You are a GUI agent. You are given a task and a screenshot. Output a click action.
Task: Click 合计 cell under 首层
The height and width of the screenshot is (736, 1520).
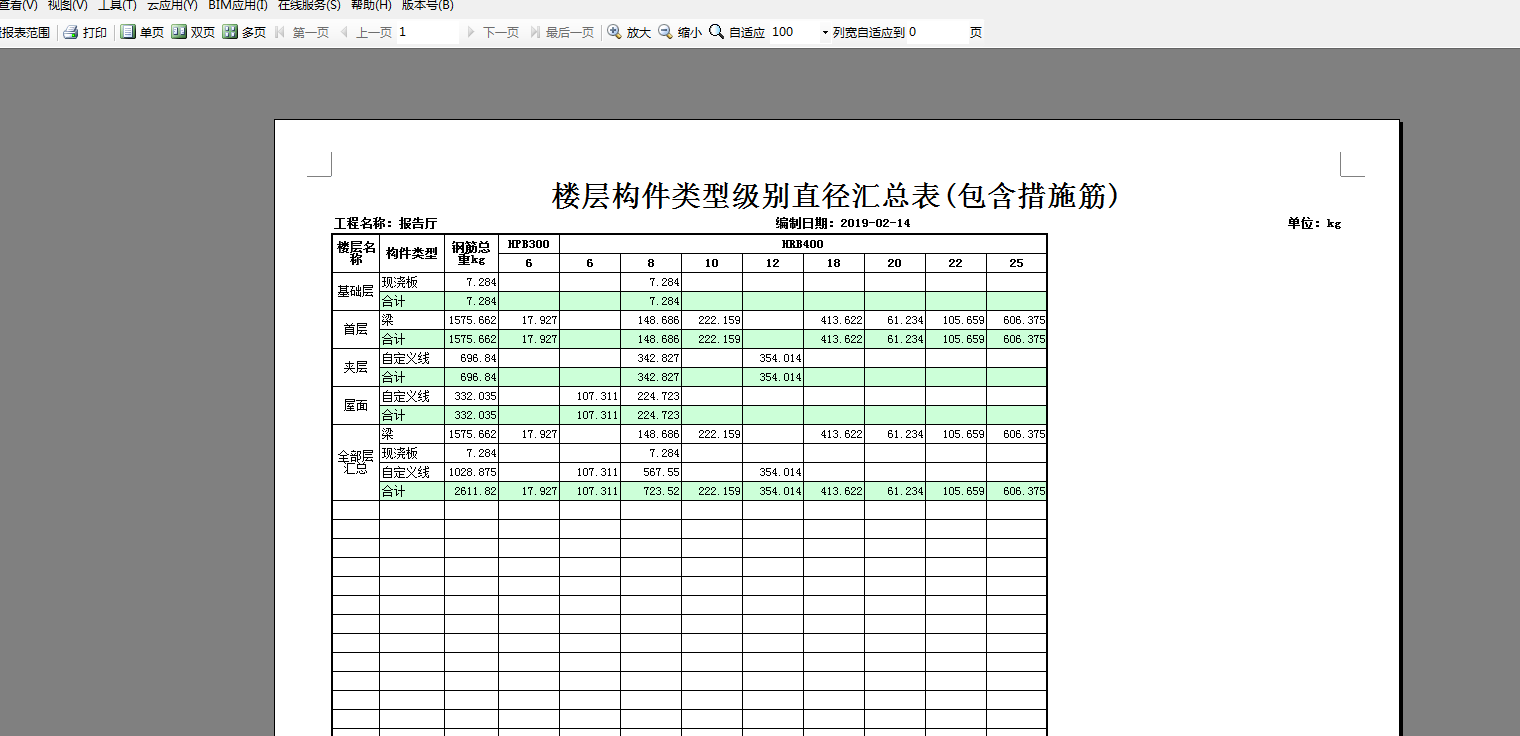tap(412, 340)
